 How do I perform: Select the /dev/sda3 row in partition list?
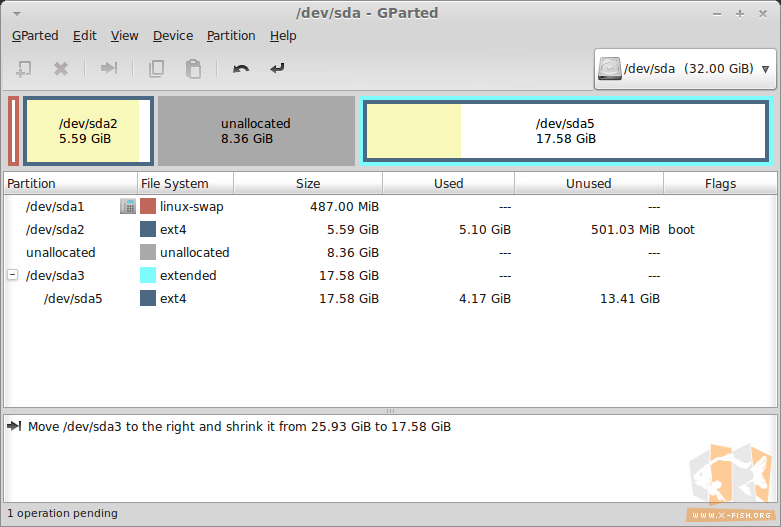[390, 275]
